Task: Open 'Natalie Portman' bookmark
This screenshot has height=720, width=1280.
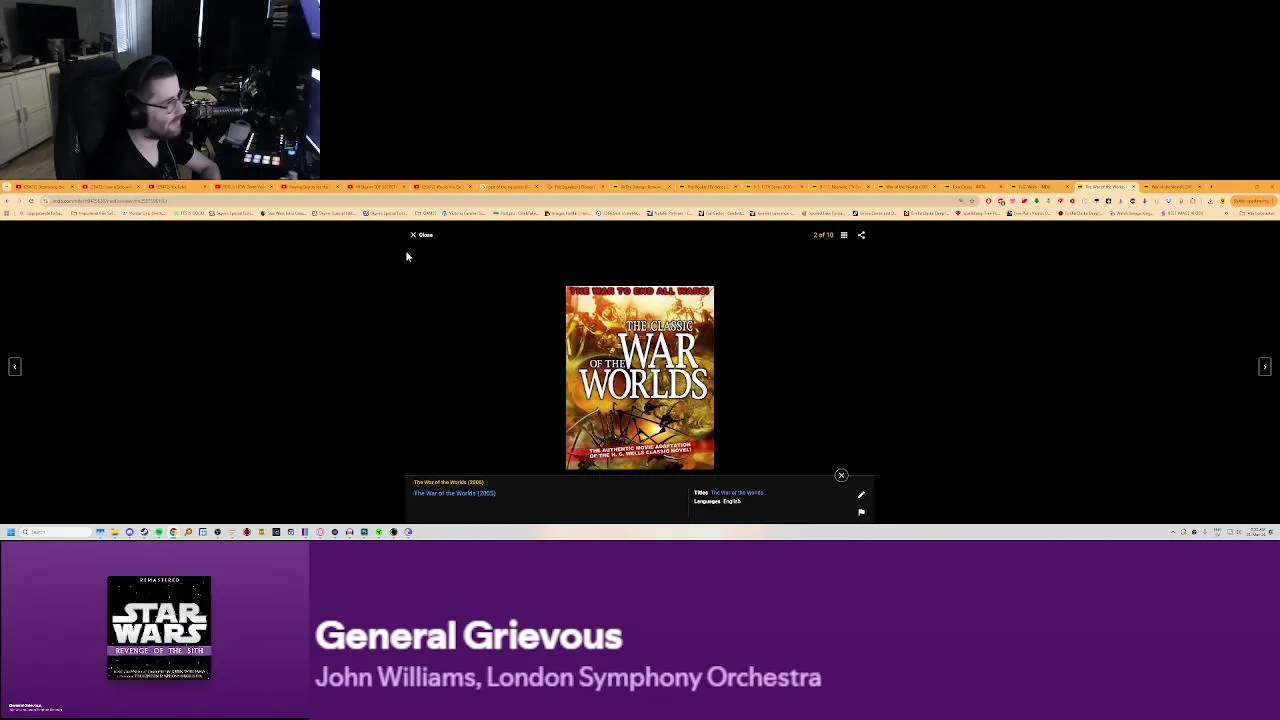Action: click(669, 213)
